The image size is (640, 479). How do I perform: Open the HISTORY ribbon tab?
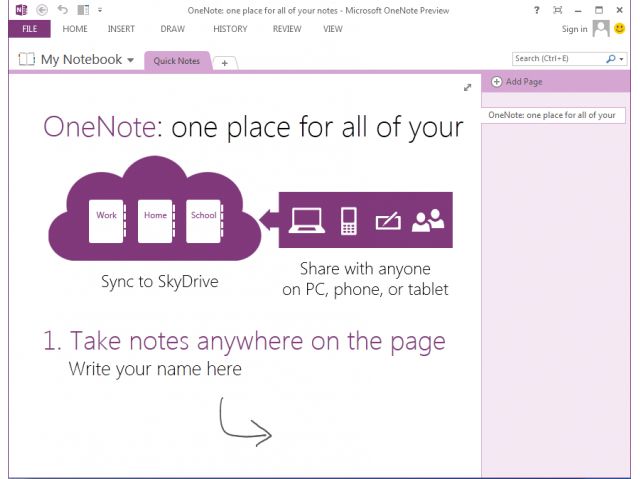(x=230, y=29)
